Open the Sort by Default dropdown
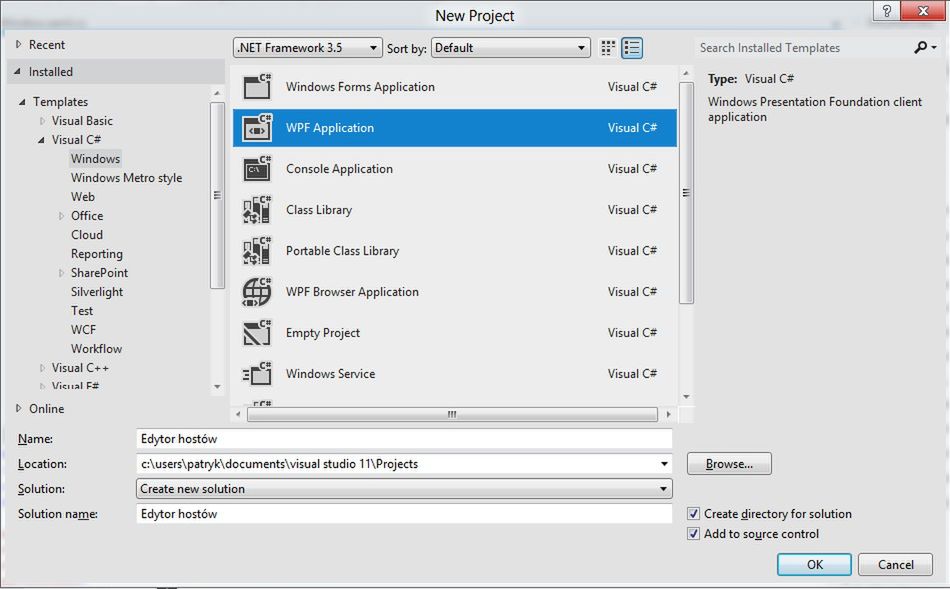The height and width of the screenshot is (589, 950). (511, 48)
